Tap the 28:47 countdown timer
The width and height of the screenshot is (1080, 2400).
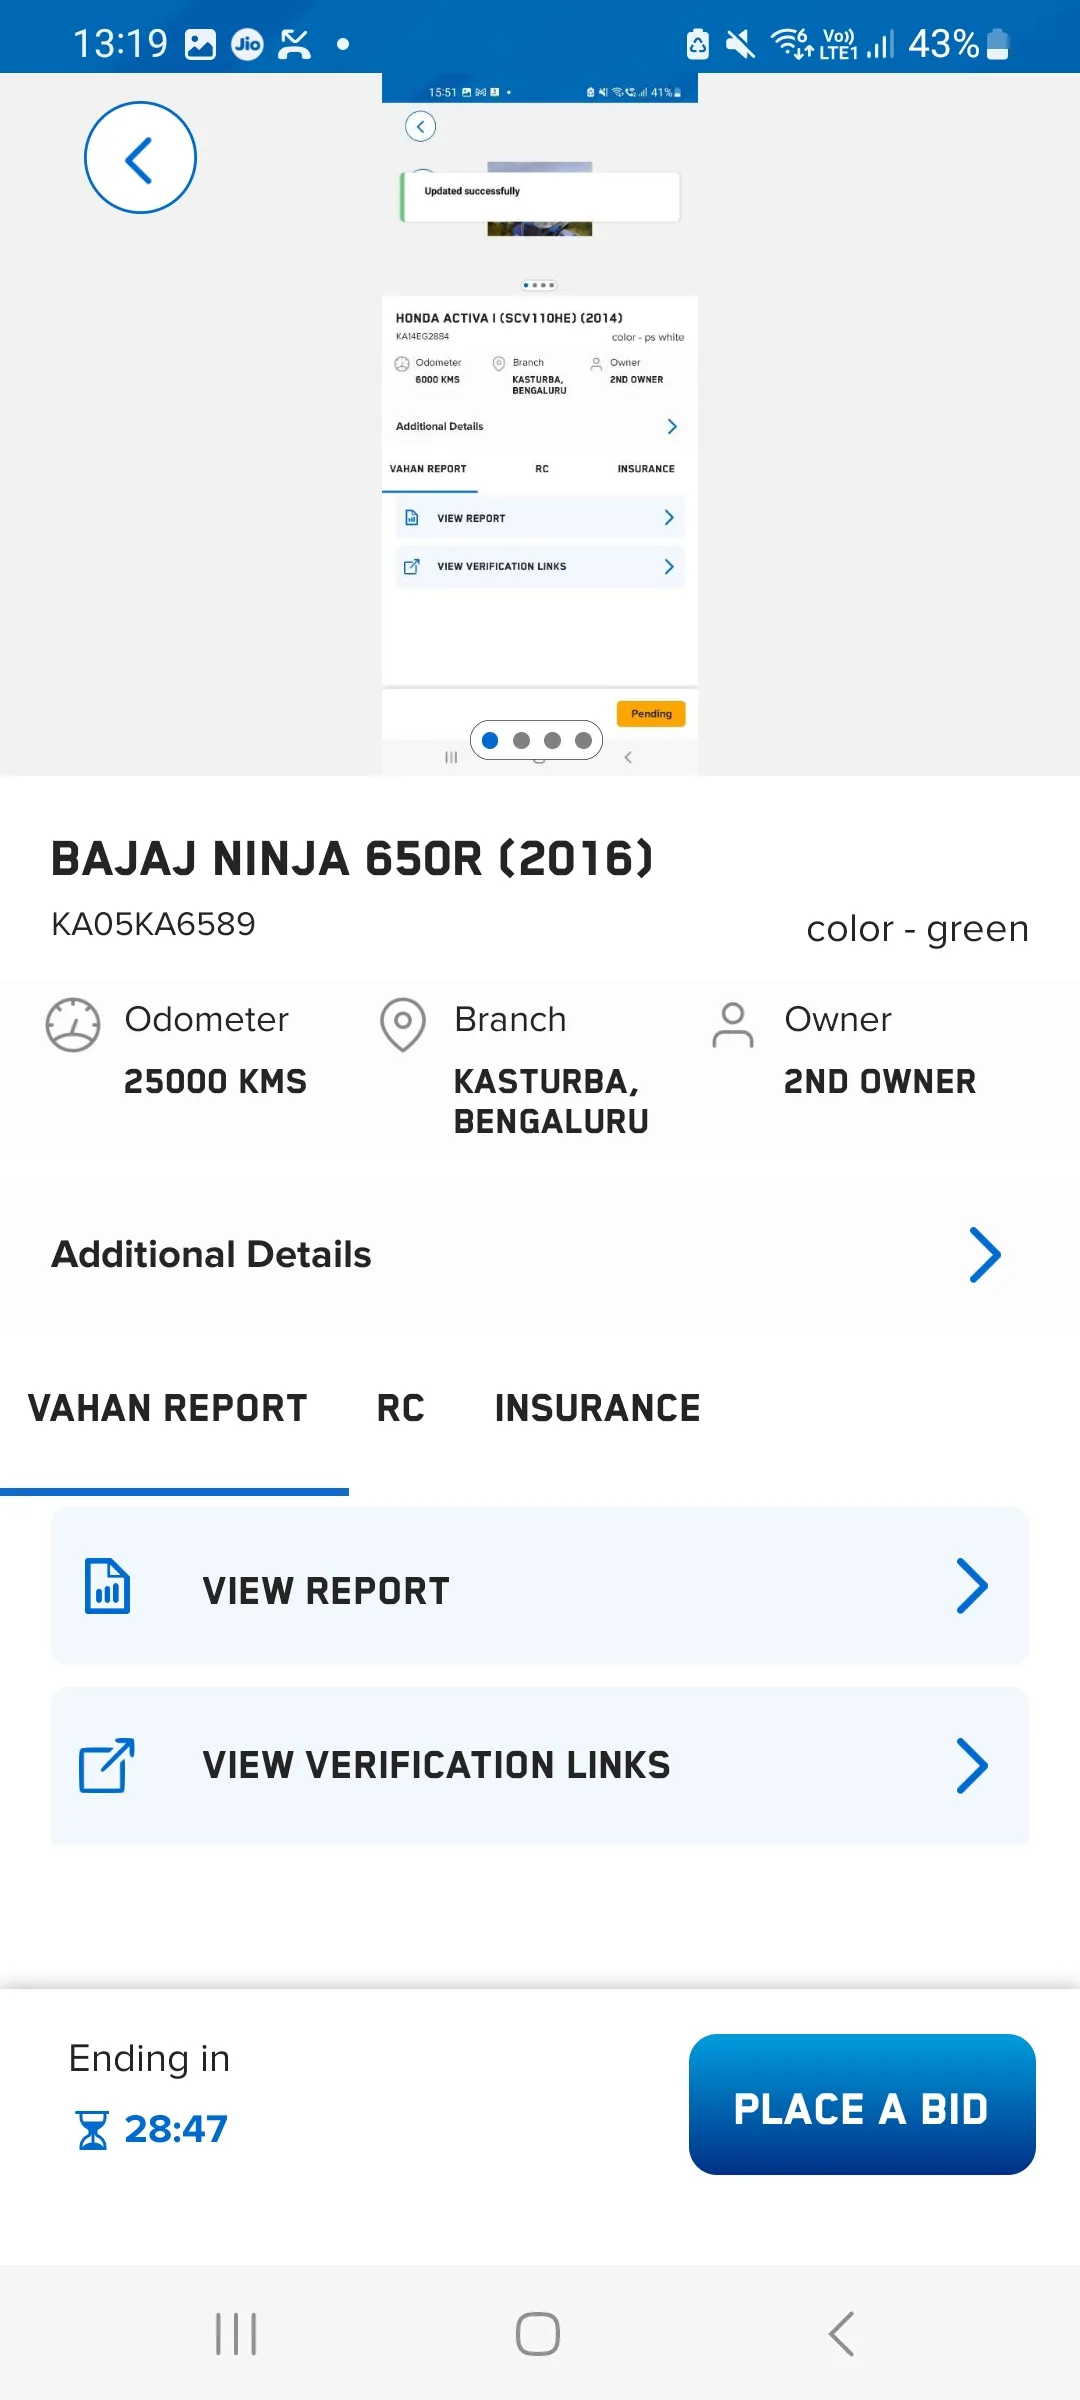(x=176, y=2129)
